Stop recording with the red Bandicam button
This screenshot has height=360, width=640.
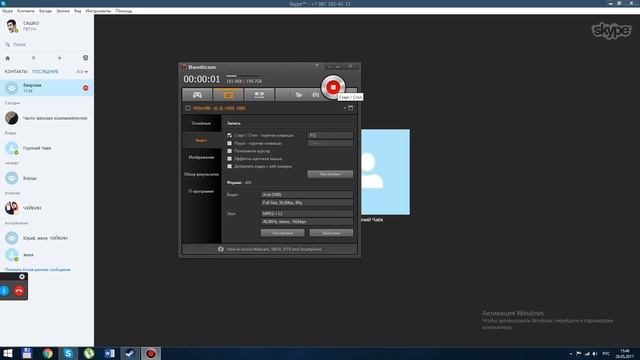pyautogui.click(x=333, y=87)
